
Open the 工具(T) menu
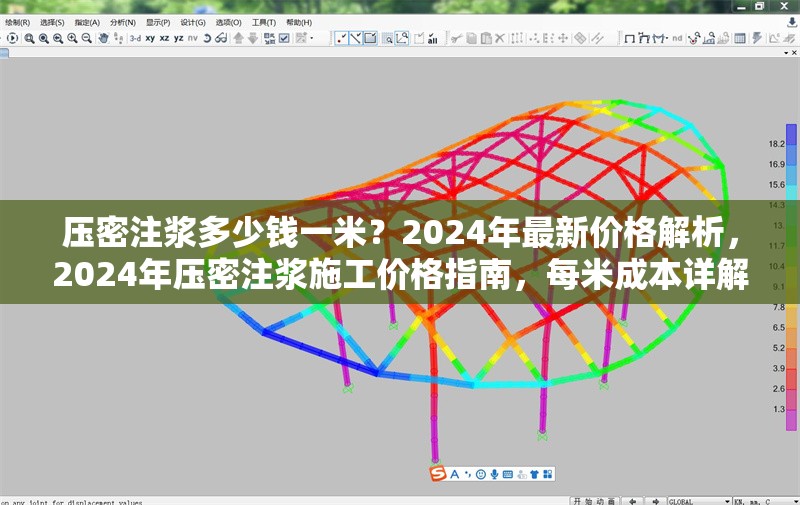pyautogui.click(x=264, y=22)
